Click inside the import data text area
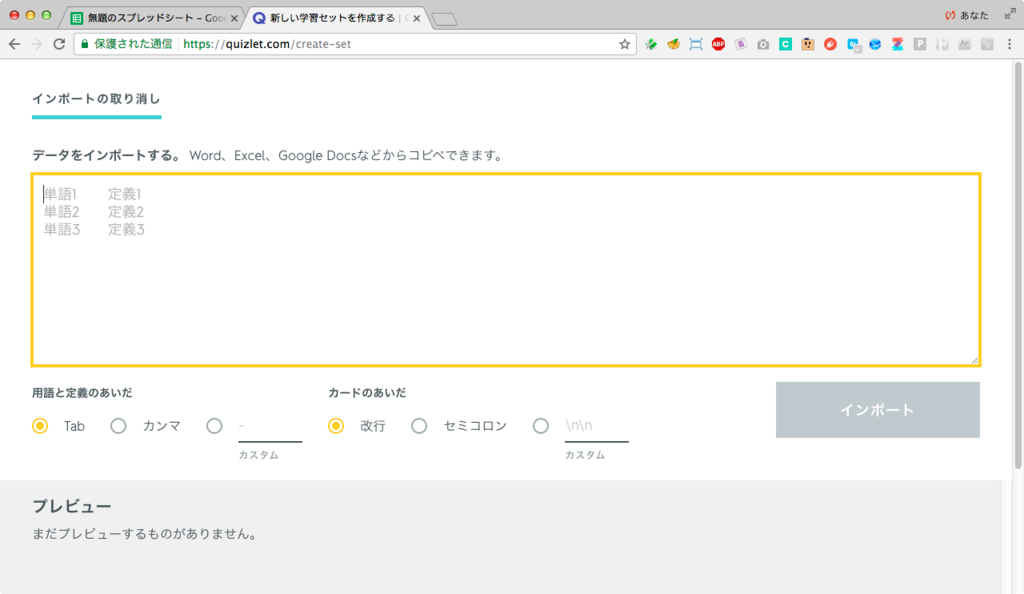 (506, 270)
